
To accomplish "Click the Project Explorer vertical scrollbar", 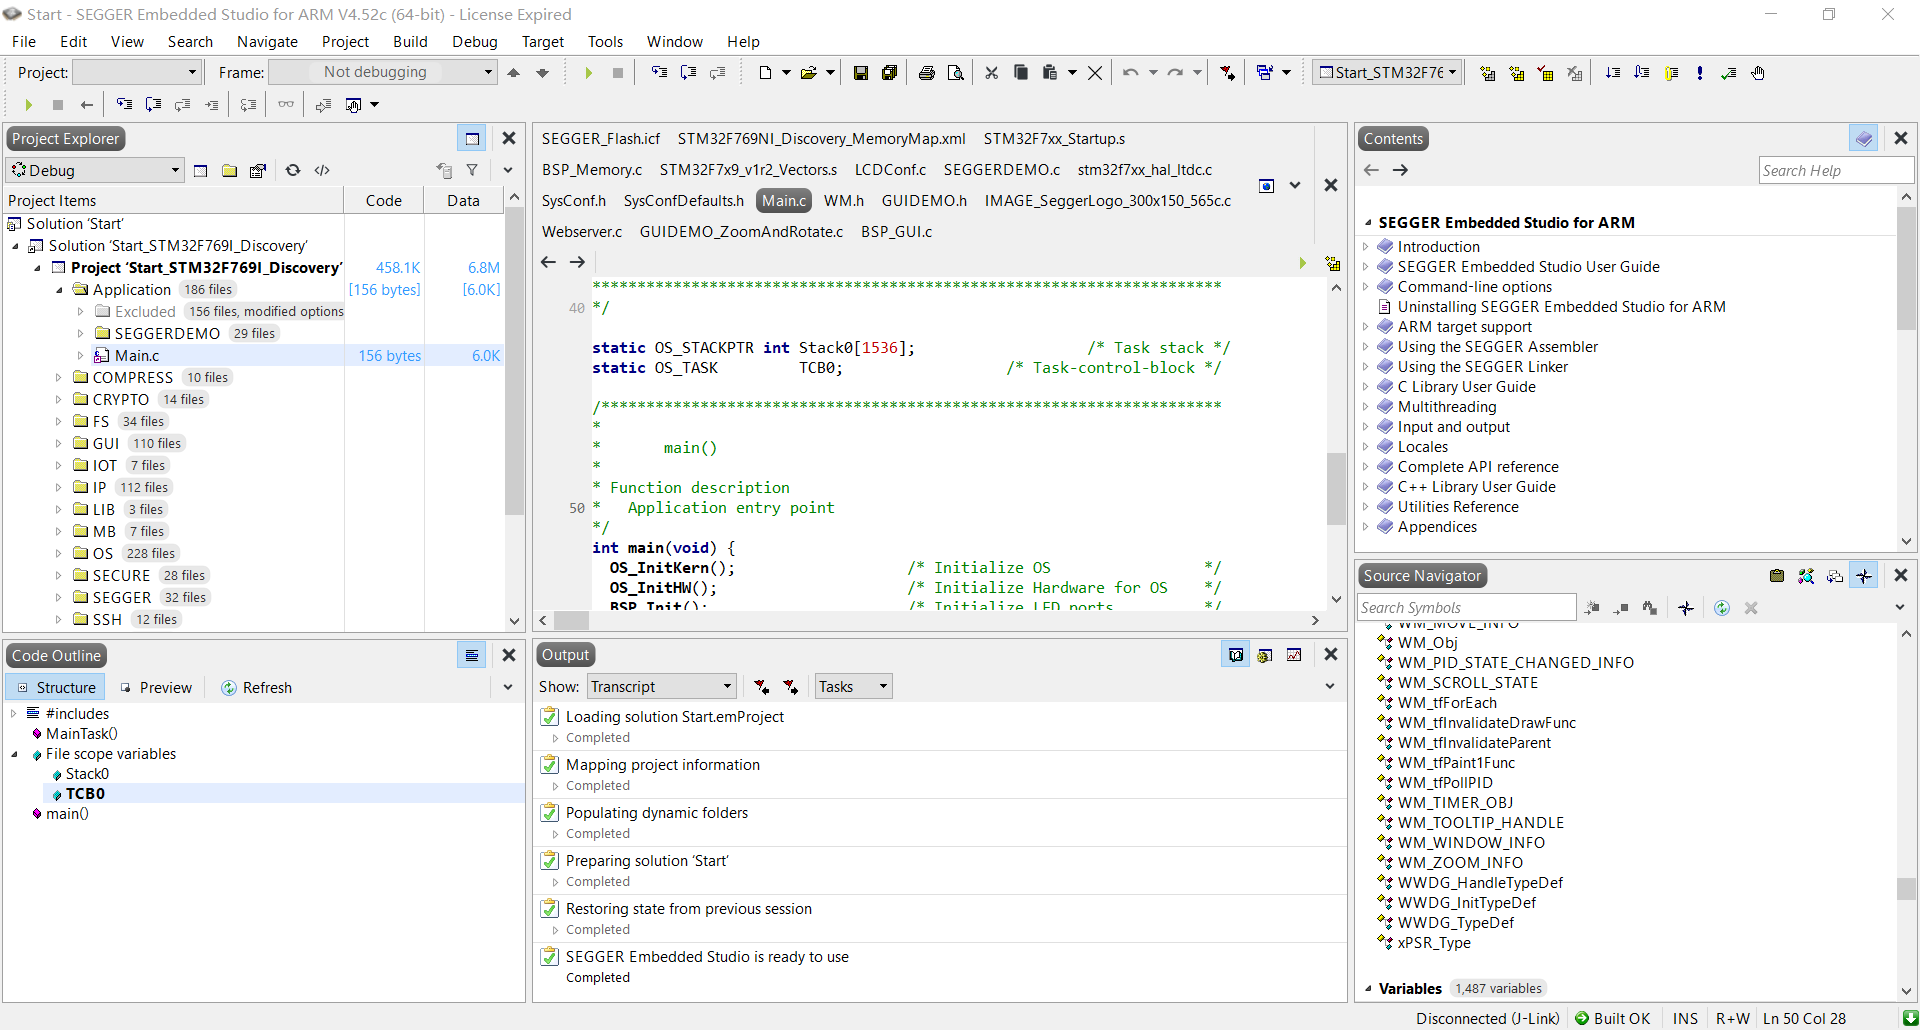I will [x=514, y=408].
